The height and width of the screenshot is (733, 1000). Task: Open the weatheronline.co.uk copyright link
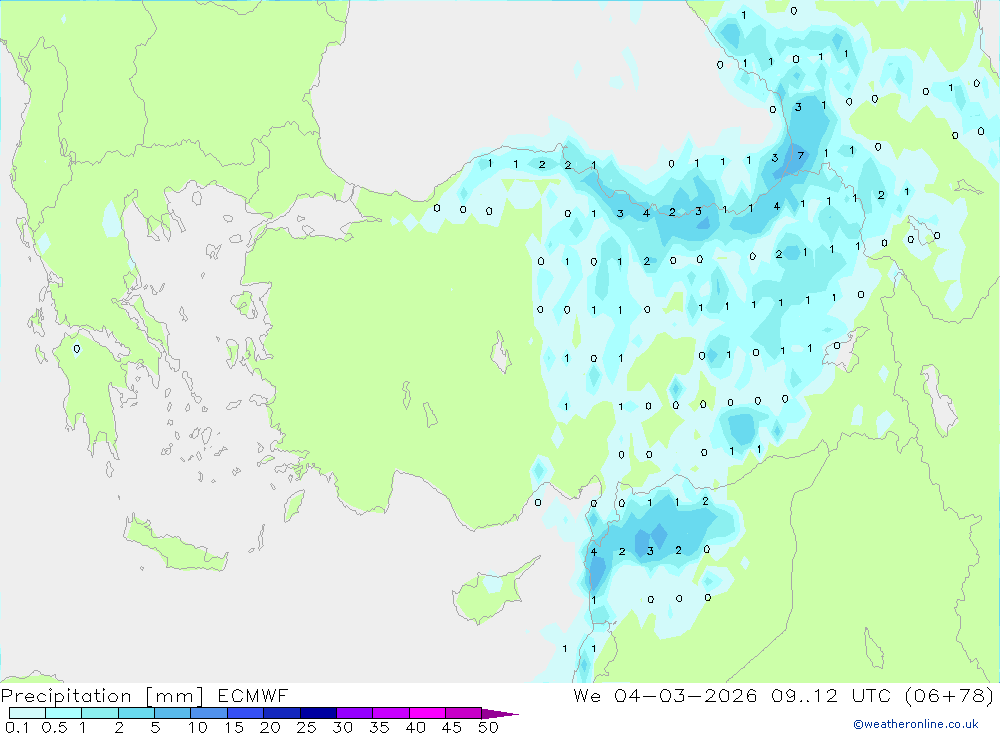click(916, 724)
